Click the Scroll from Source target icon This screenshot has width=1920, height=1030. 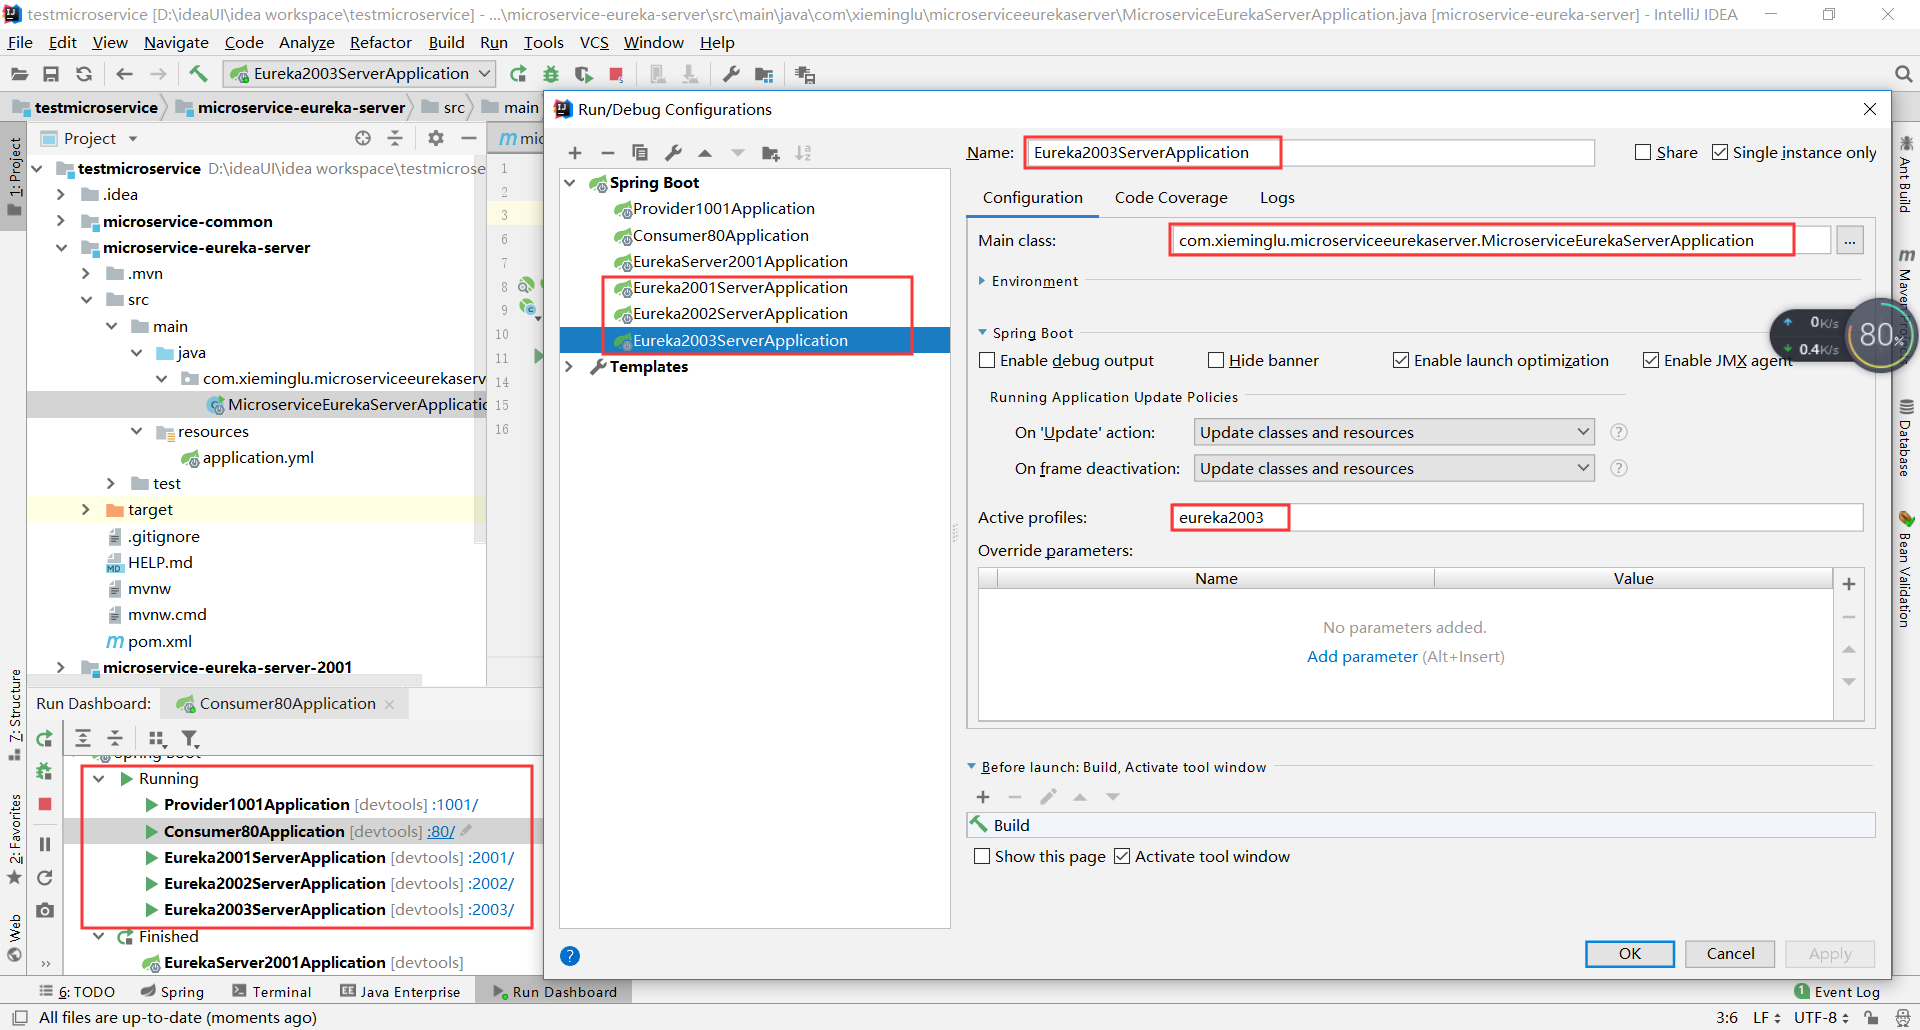pyautogui.click(x=363, y=138)
